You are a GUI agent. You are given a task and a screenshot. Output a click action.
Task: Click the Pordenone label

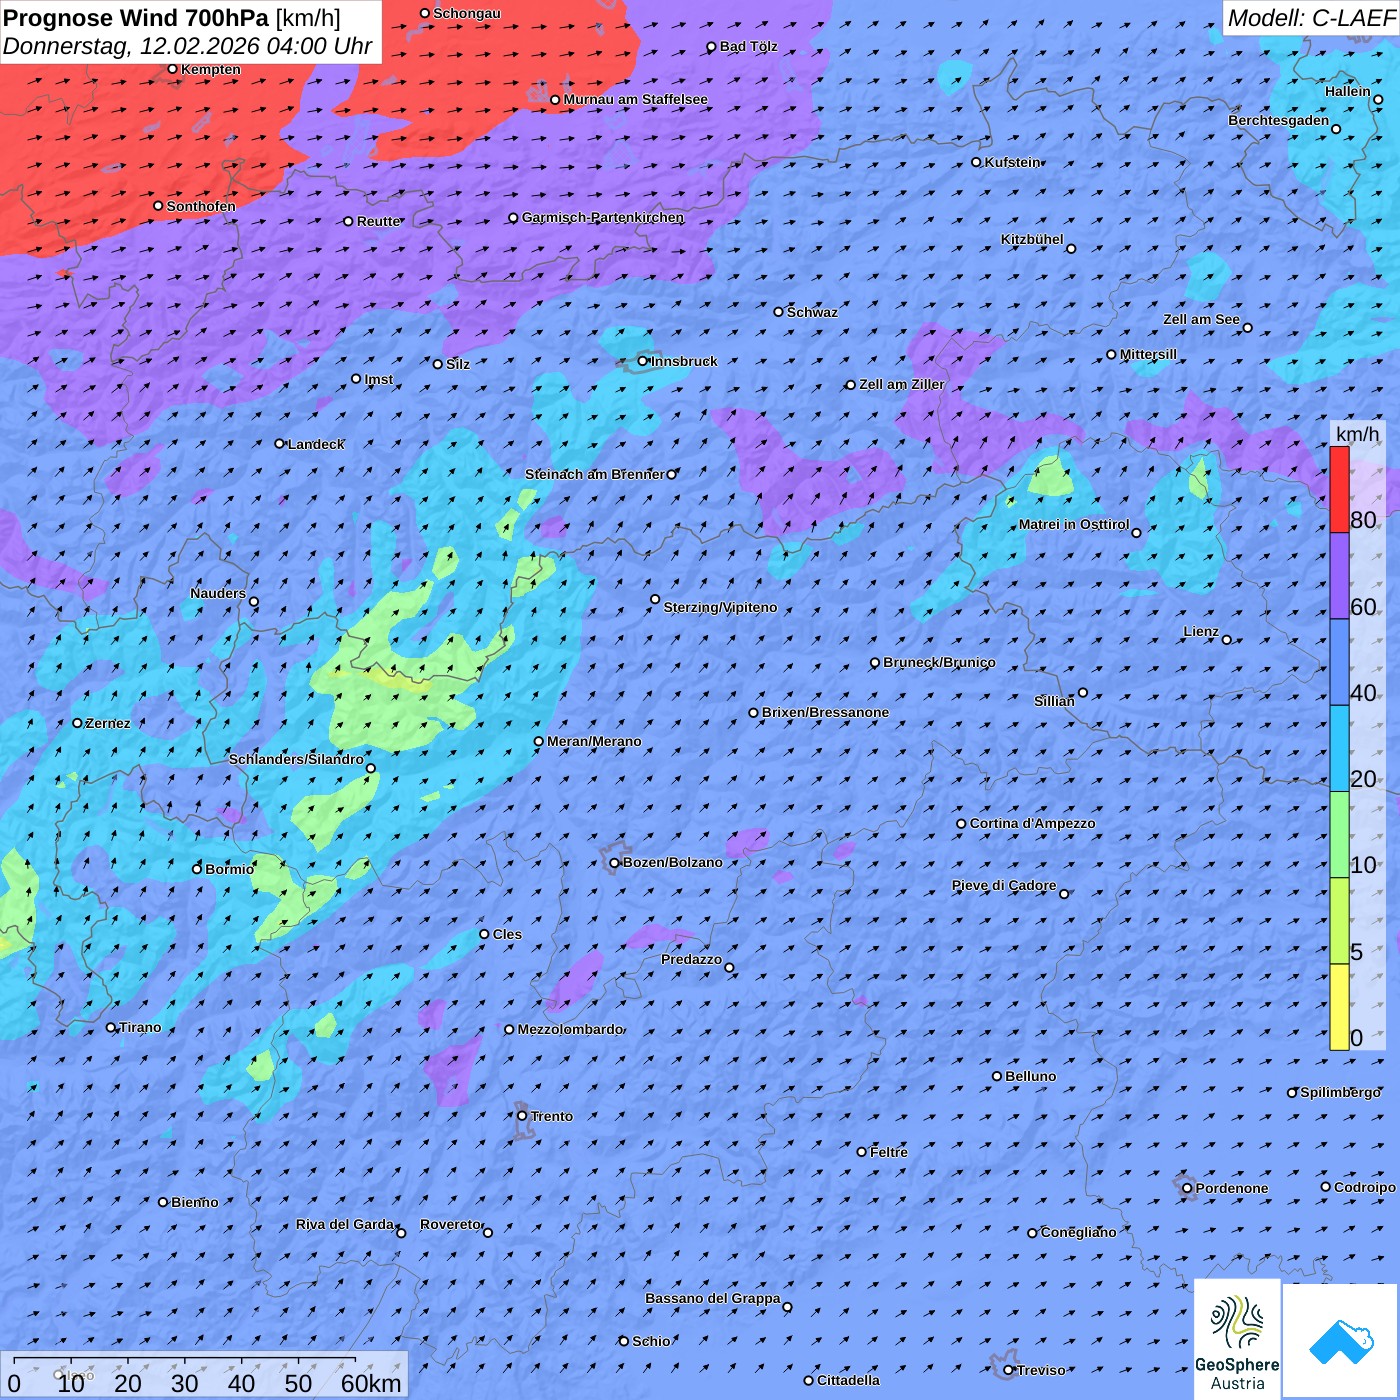(x=1232, y=1188)
